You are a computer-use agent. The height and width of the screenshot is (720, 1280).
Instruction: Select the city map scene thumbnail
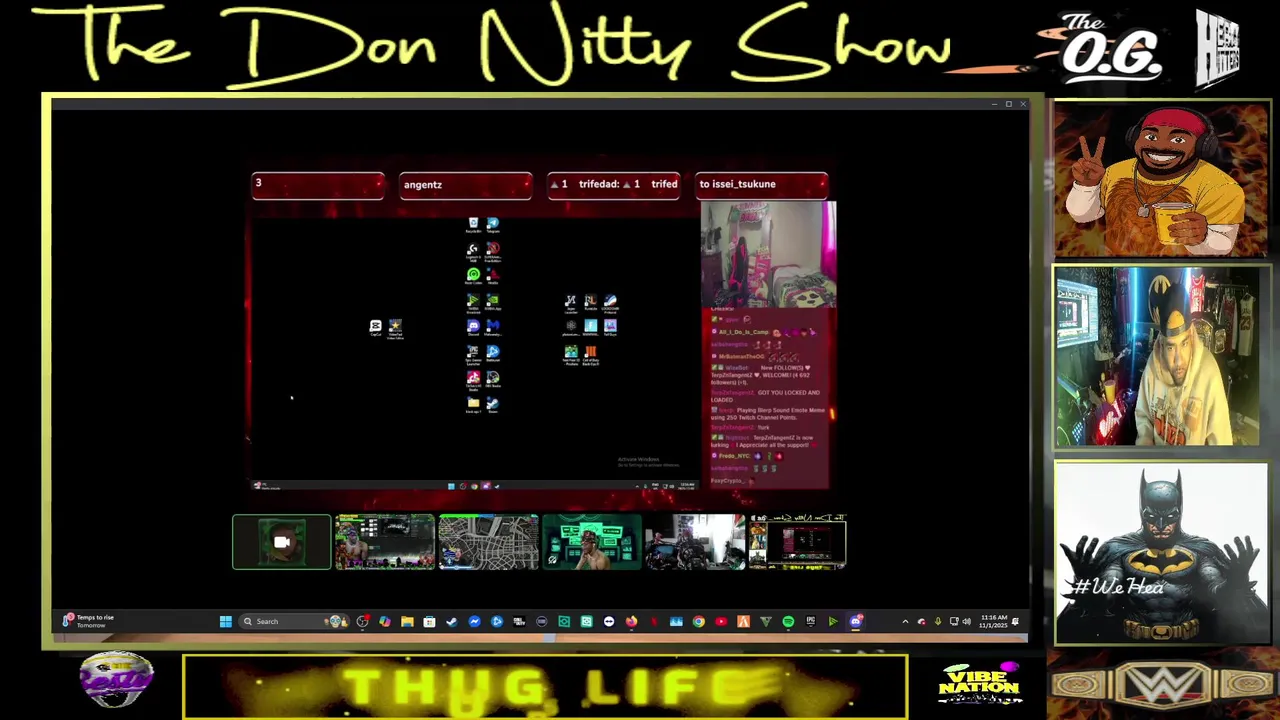pyautogui.click(x=488, y=542)
